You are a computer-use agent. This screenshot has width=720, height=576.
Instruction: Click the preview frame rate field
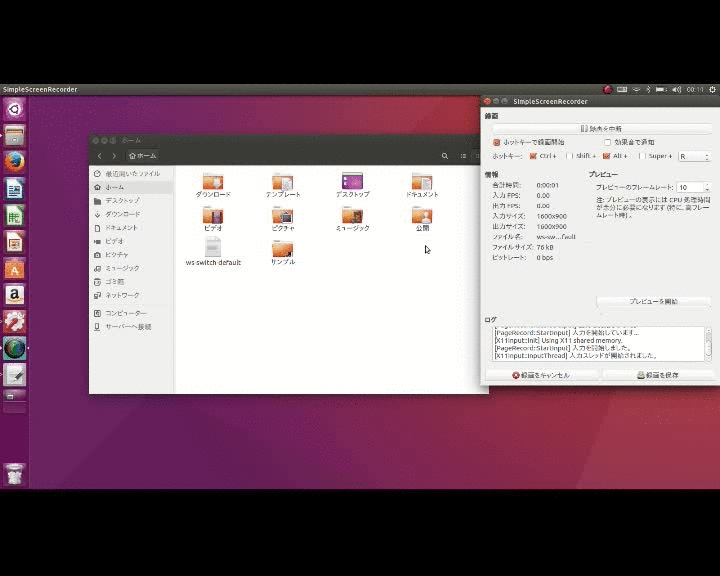[x=690, y=187]
